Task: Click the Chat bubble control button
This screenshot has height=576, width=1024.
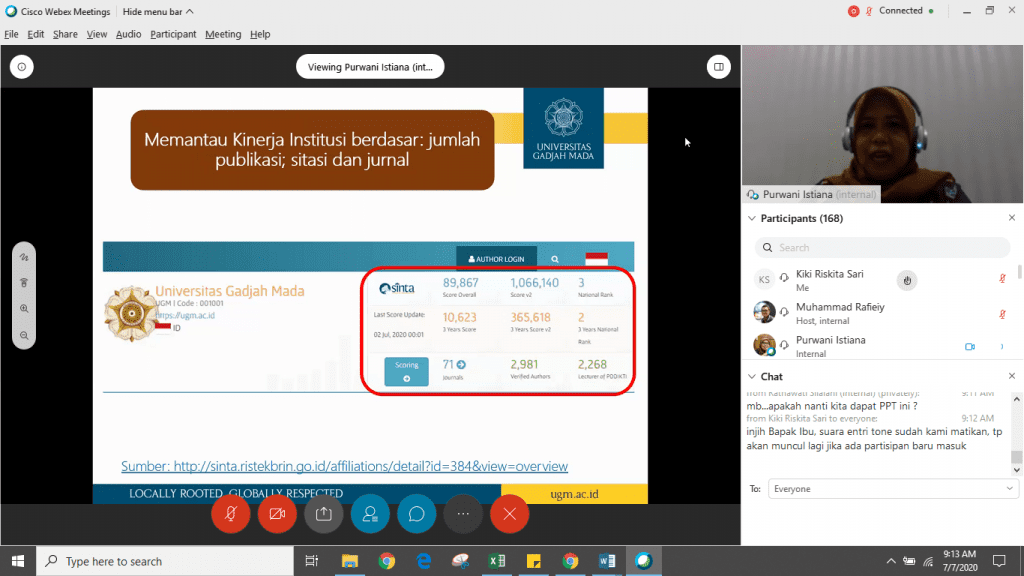Action: pos(416,514)
